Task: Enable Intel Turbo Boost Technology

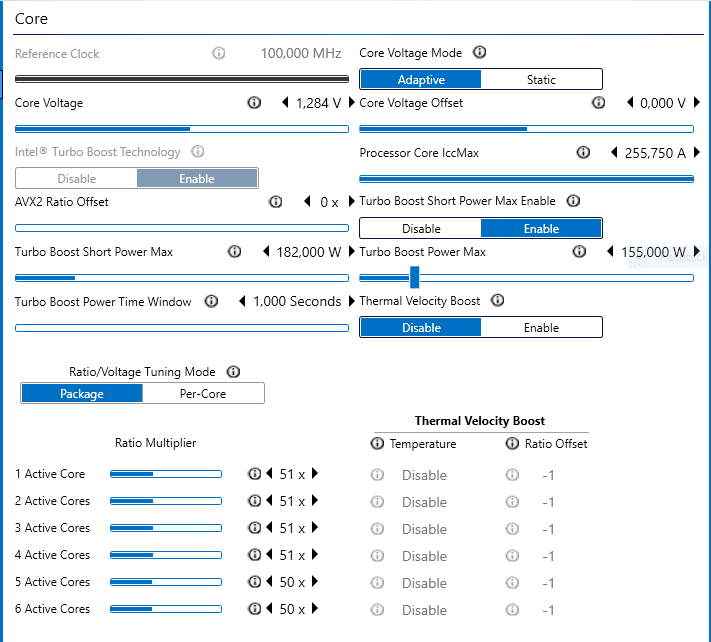Action: tap(197, 178)
